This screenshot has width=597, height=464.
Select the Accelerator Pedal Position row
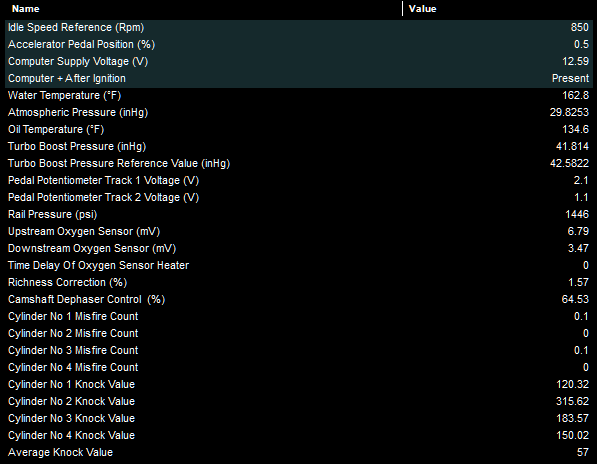tap(299, 45)
